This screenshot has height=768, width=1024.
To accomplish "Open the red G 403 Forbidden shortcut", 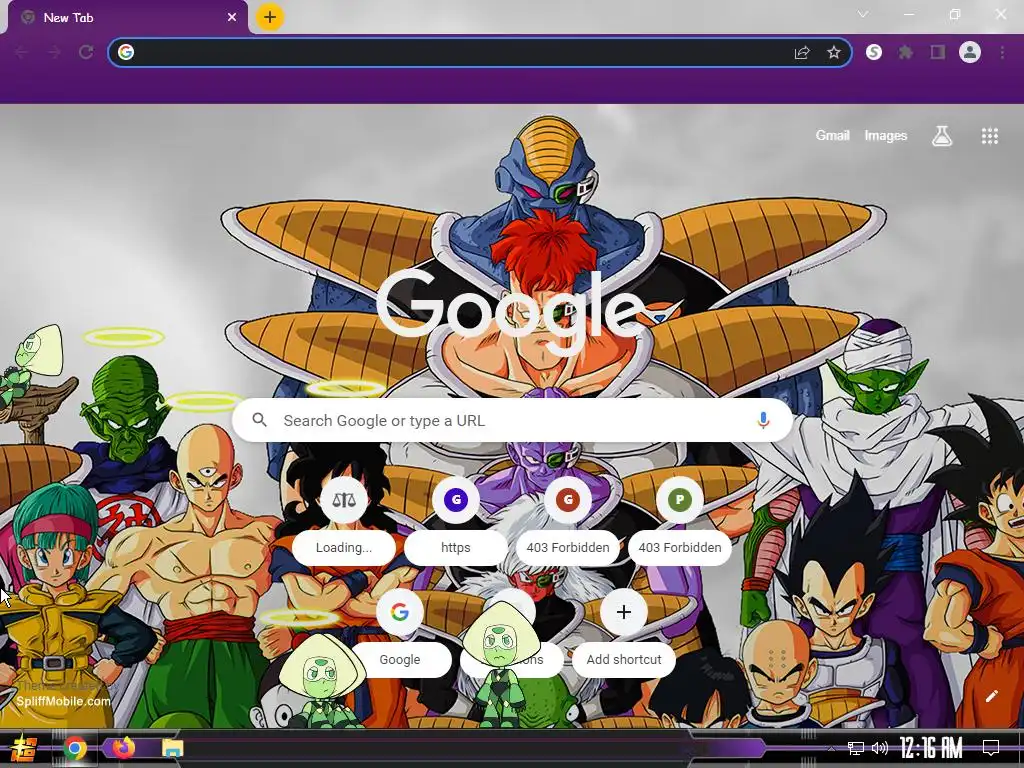I will point(568,520).
